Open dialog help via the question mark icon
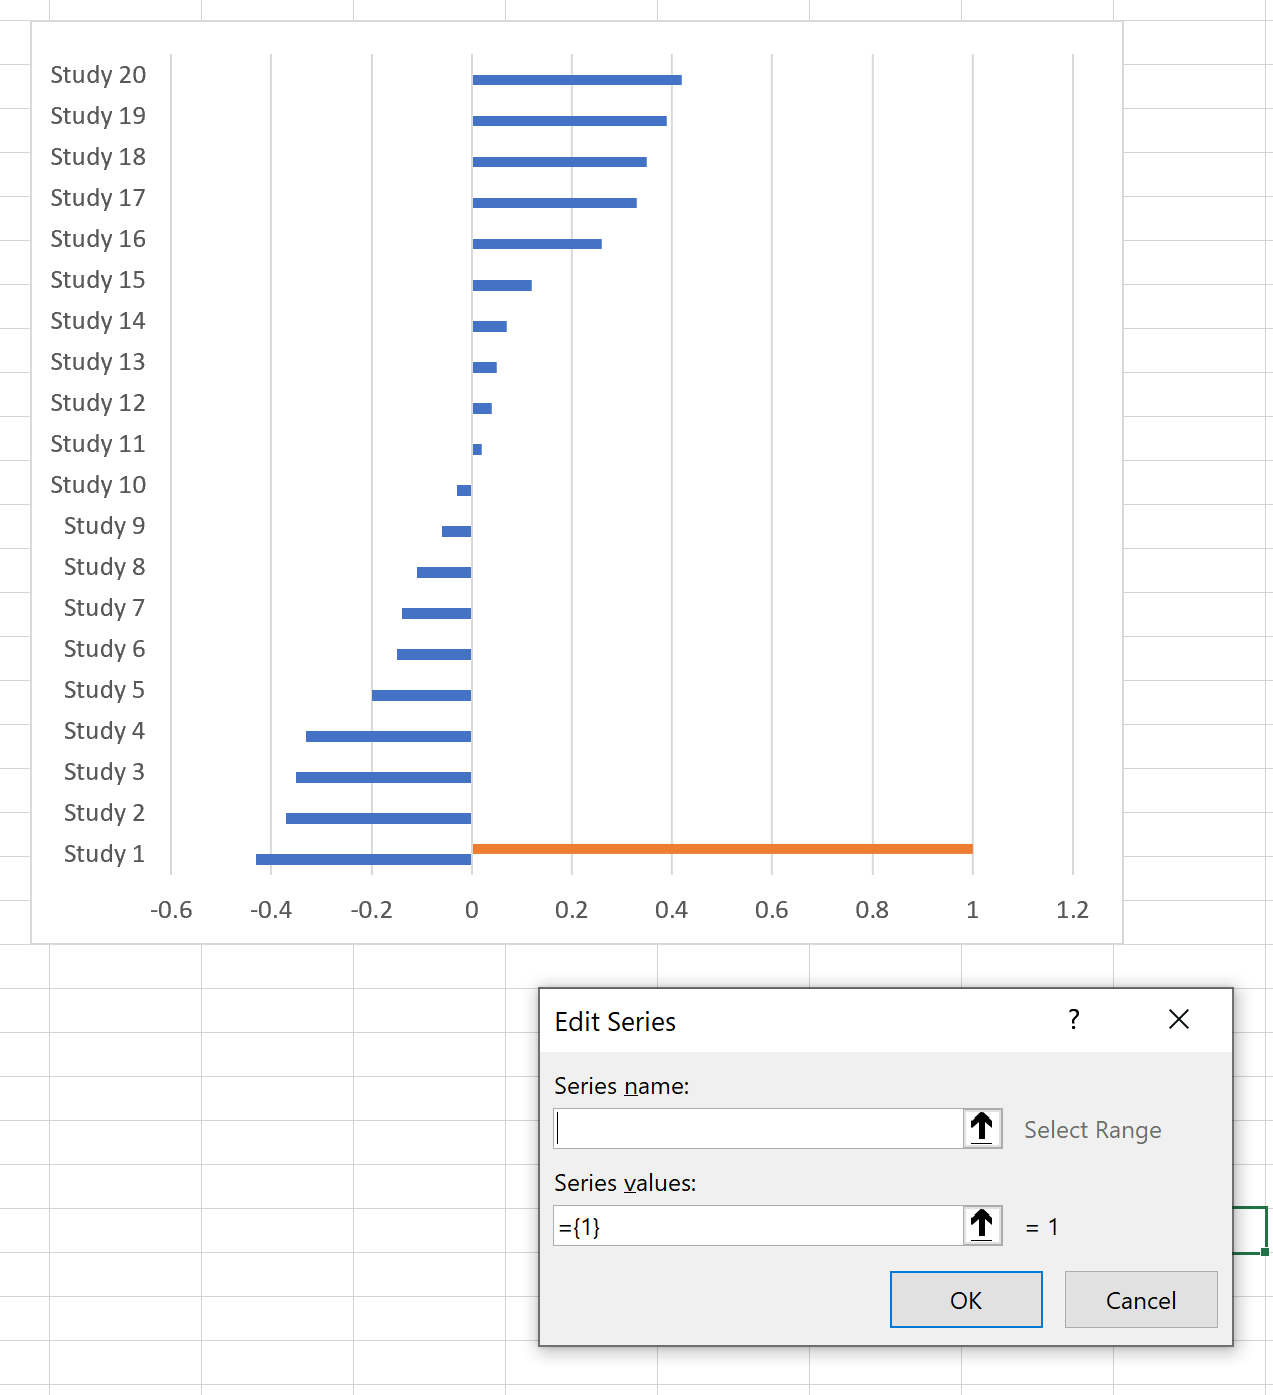1273x1395 pixels. coord(1074,1020)
